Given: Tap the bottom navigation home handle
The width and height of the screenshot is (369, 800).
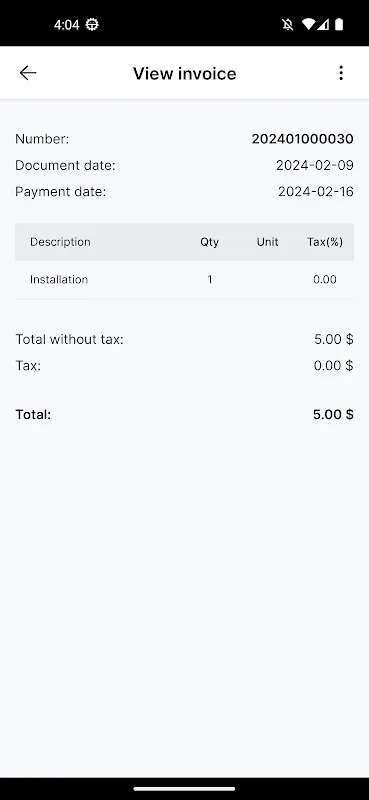Looking at the screenshot, I should point(184,789).
